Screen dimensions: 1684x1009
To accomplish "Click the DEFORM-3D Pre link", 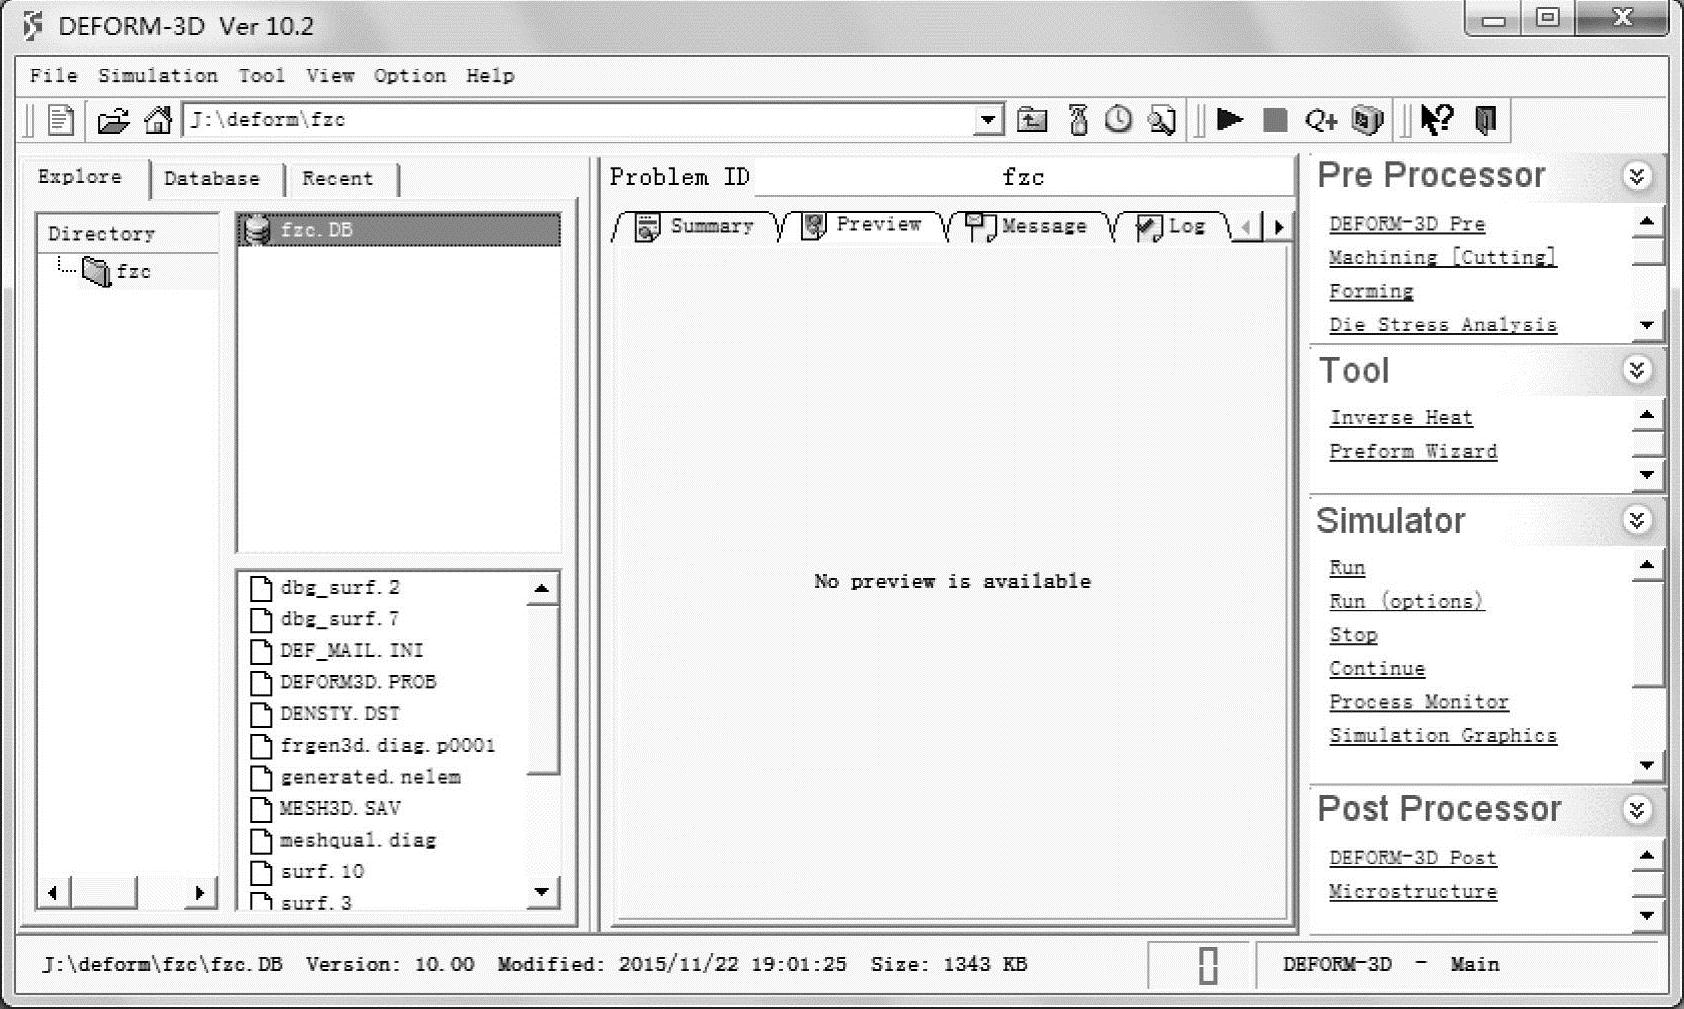I will (1406, 224).
